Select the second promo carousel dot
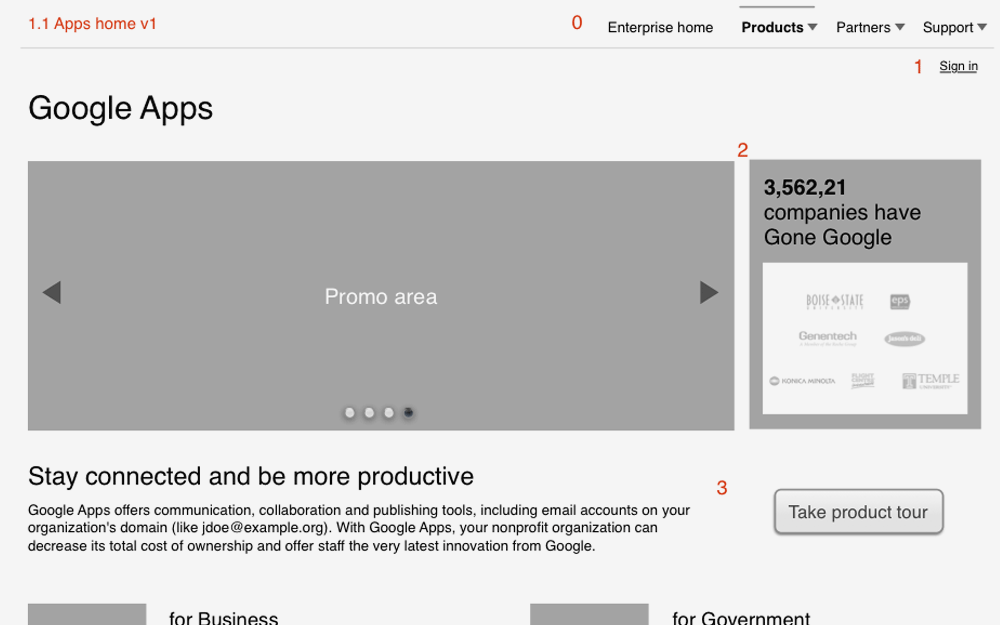 pyautogui.click(x=369, y=412)
